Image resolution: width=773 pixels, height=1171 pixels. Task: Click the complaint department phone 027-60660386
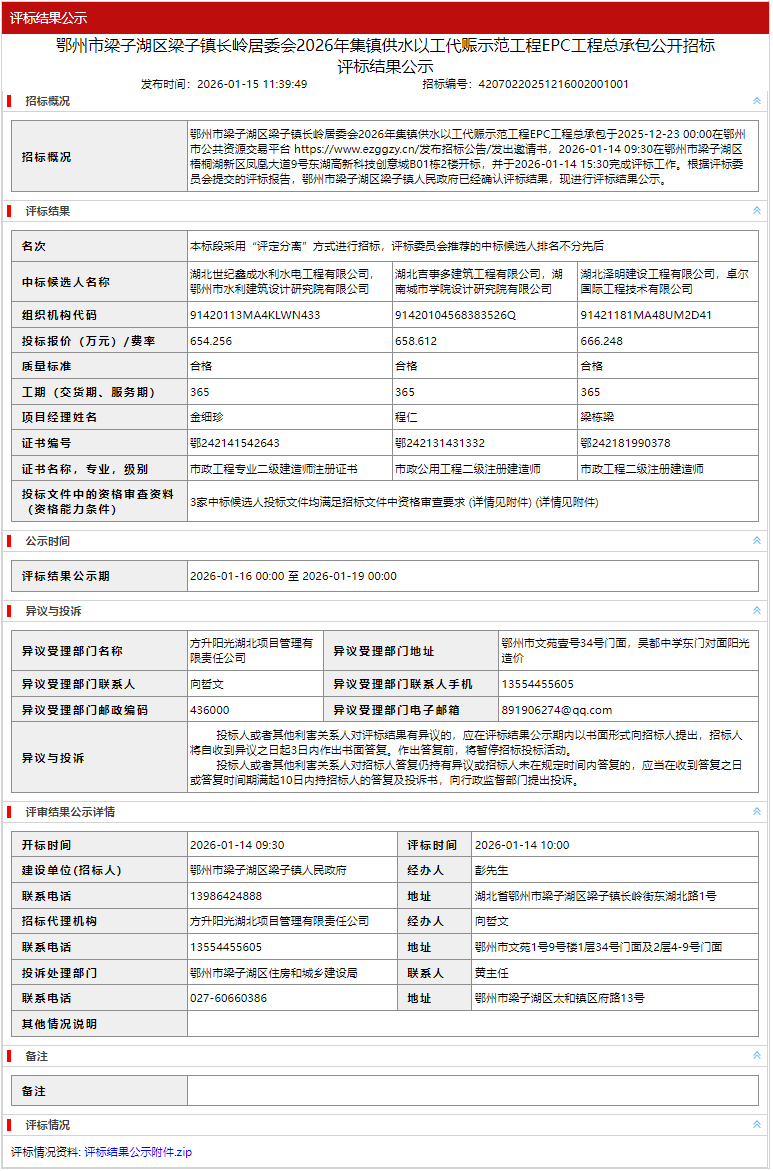[228, 998]
